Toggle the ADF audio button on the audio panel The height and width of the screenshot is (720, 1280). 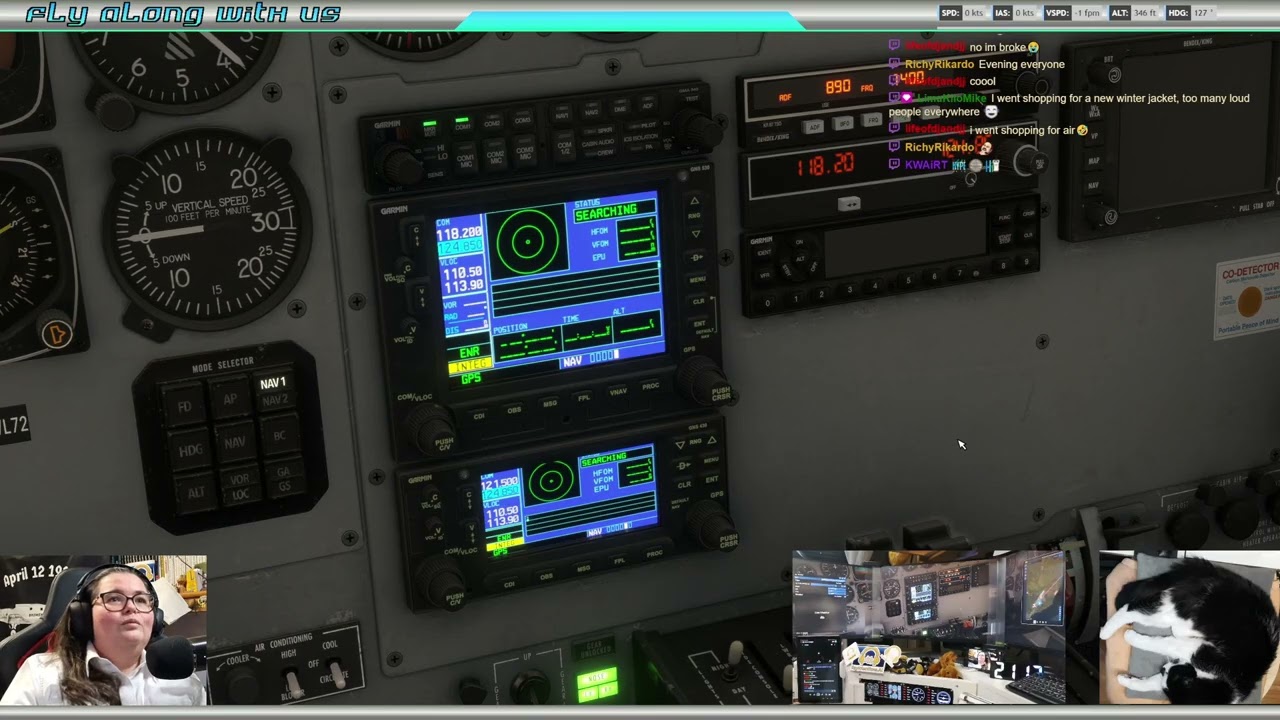[x=647, y=103]
